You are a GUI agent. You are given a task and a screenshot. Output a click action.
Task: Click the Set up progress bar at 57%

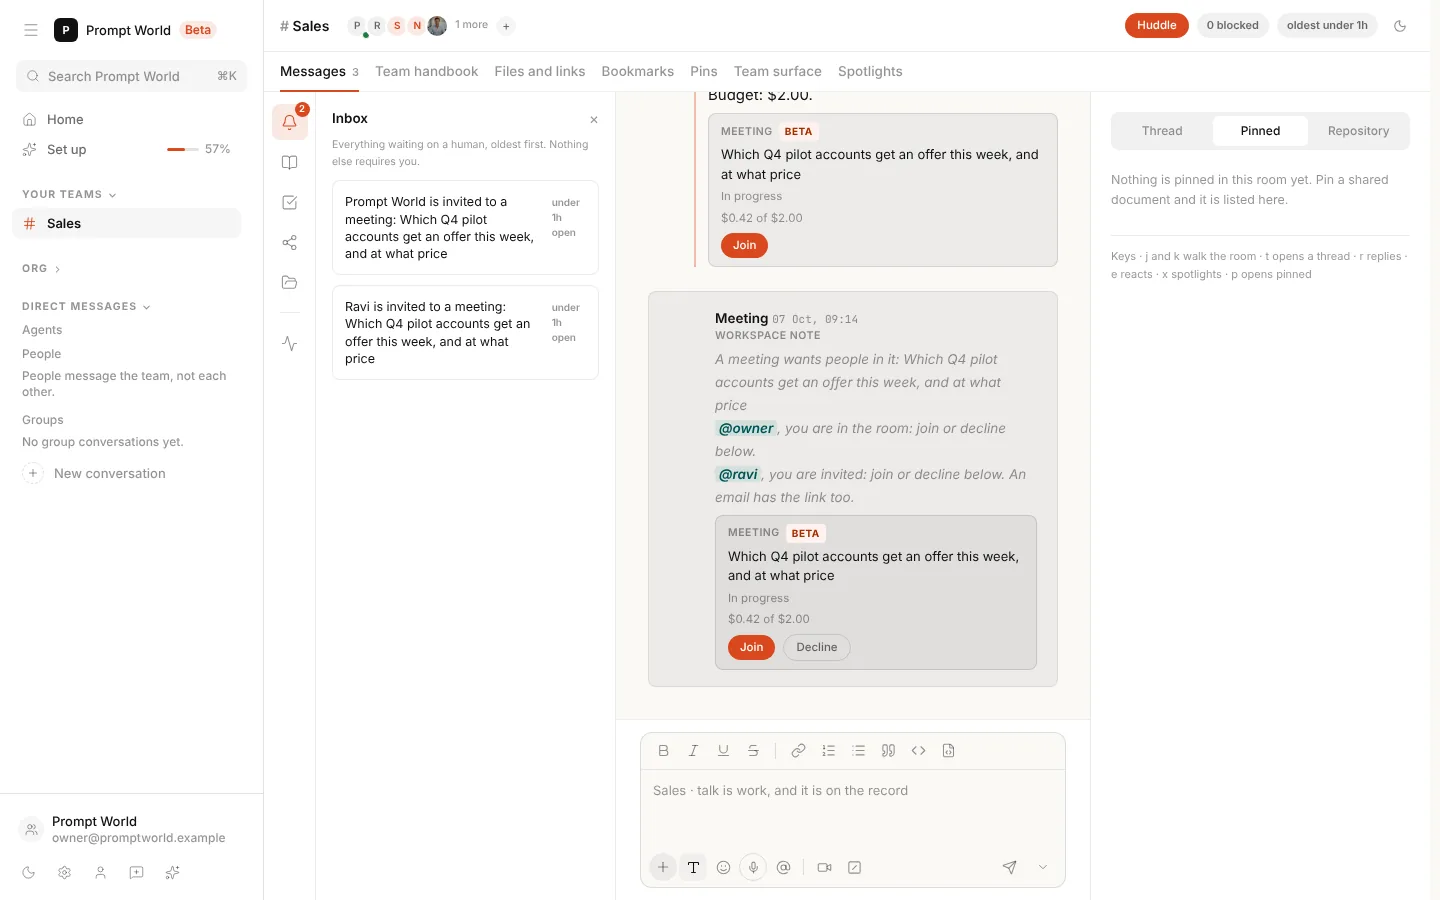[183, 150]
